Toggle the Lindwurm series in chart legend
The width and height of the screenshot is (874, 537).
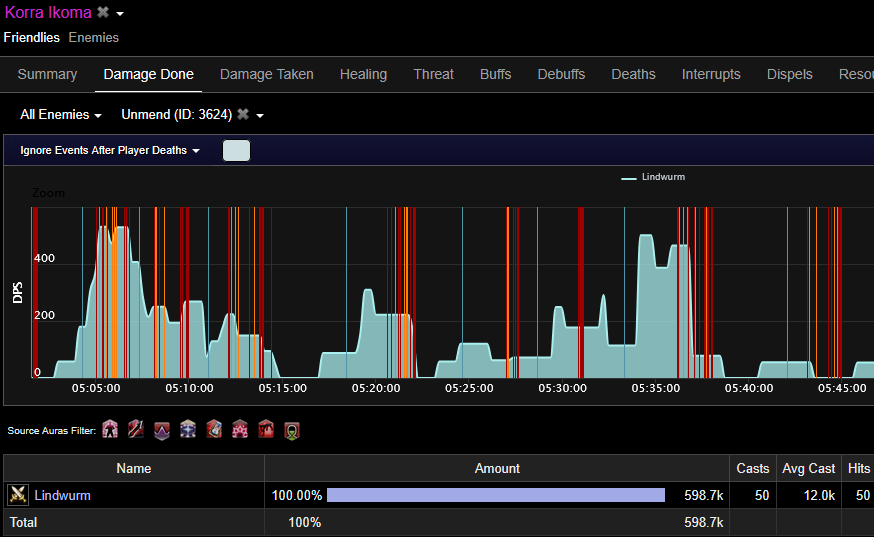tap(653, 177)
